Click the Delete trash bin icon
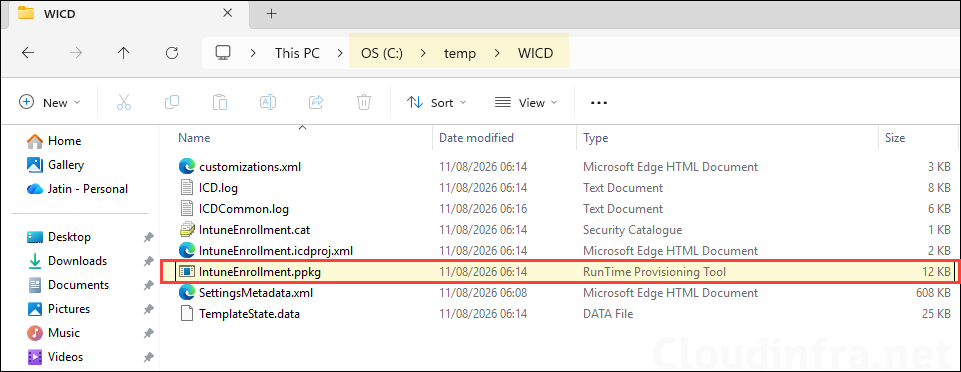Screen dimensions: 961x372 pyautogui.click(x=364, y=102)
